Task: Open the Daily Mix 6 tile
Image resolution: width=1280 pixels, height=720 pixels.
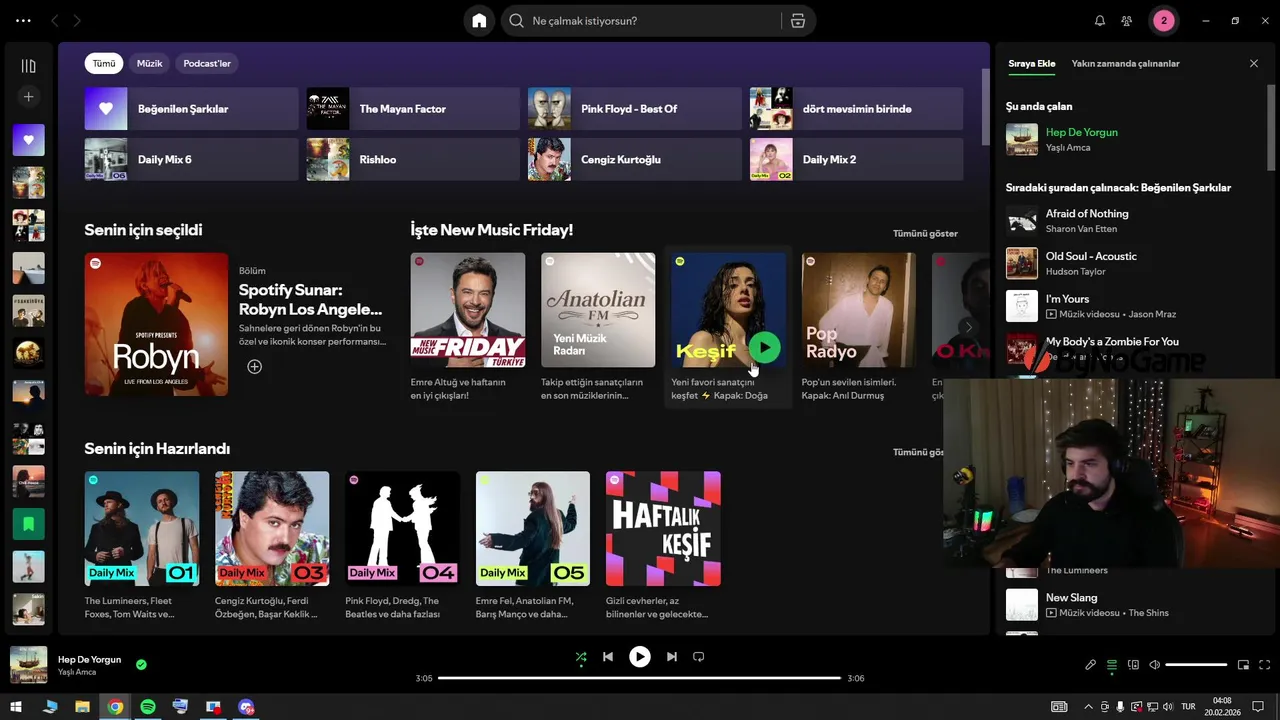Action: (x=191, y=159)
